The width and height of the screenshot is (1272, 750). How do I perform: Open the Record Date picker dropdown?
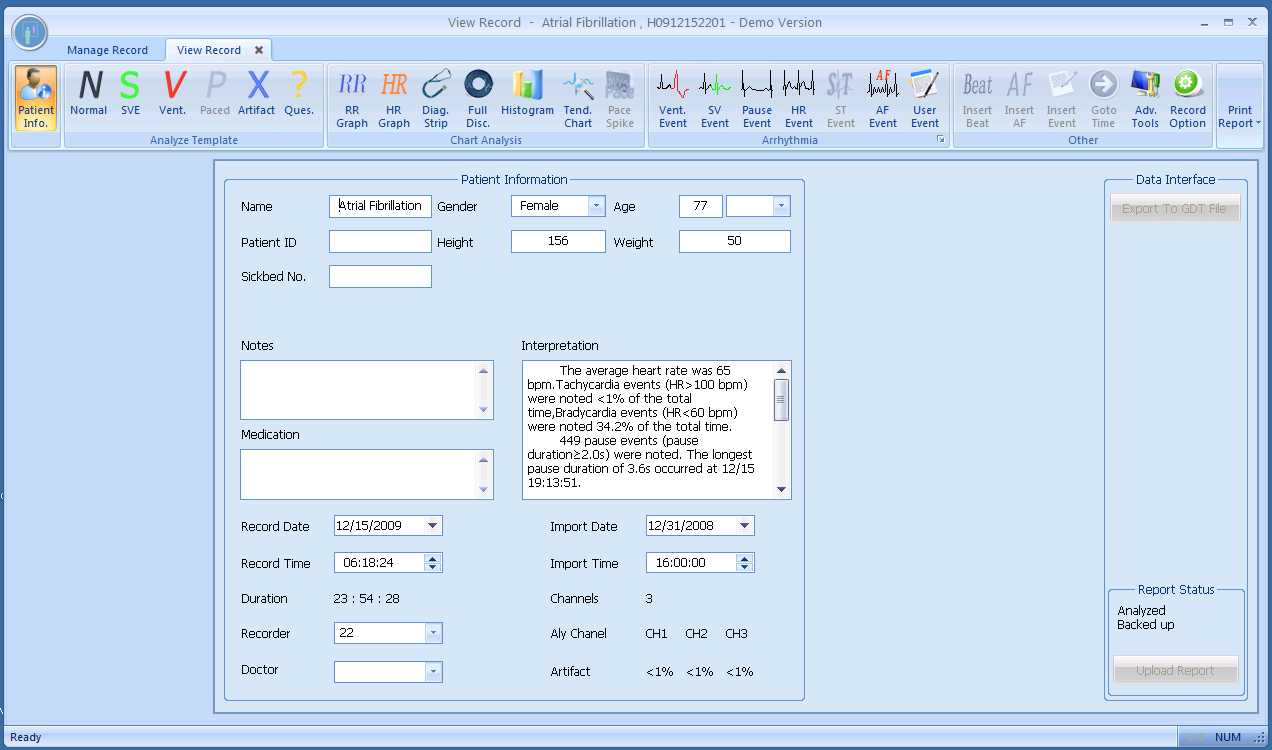click(432, 526)
